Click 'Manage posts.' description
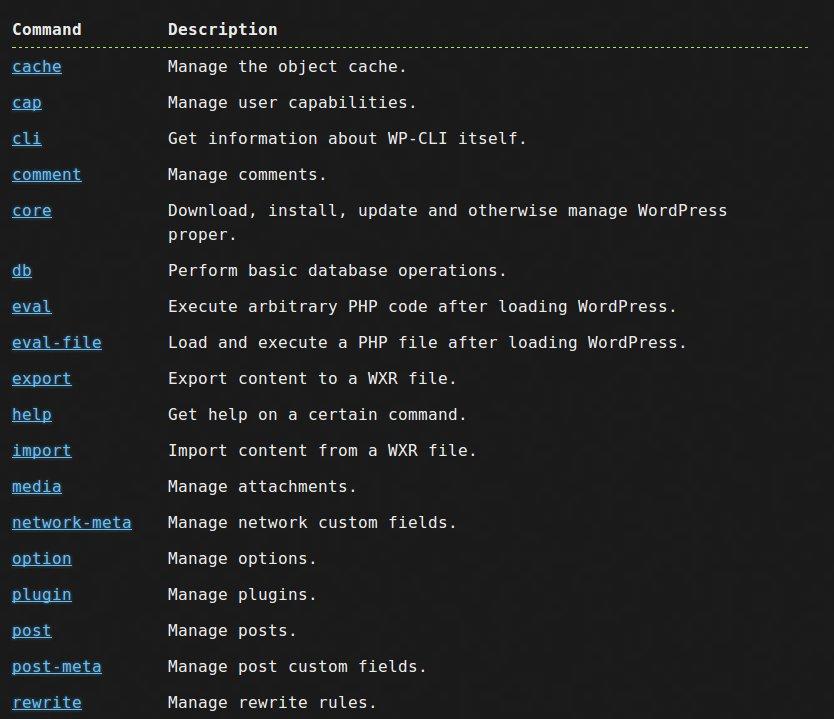Screen dimensions: 834x719 232,631
